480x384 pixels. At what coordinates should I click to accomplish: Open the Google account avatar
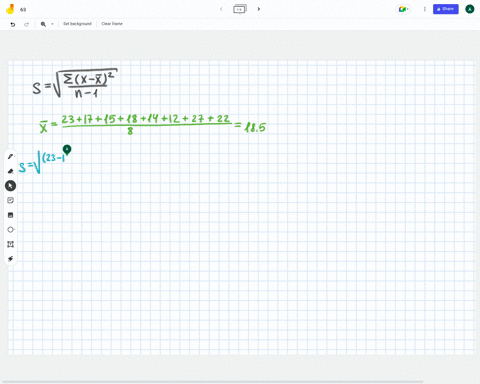[x=470, y=9]
